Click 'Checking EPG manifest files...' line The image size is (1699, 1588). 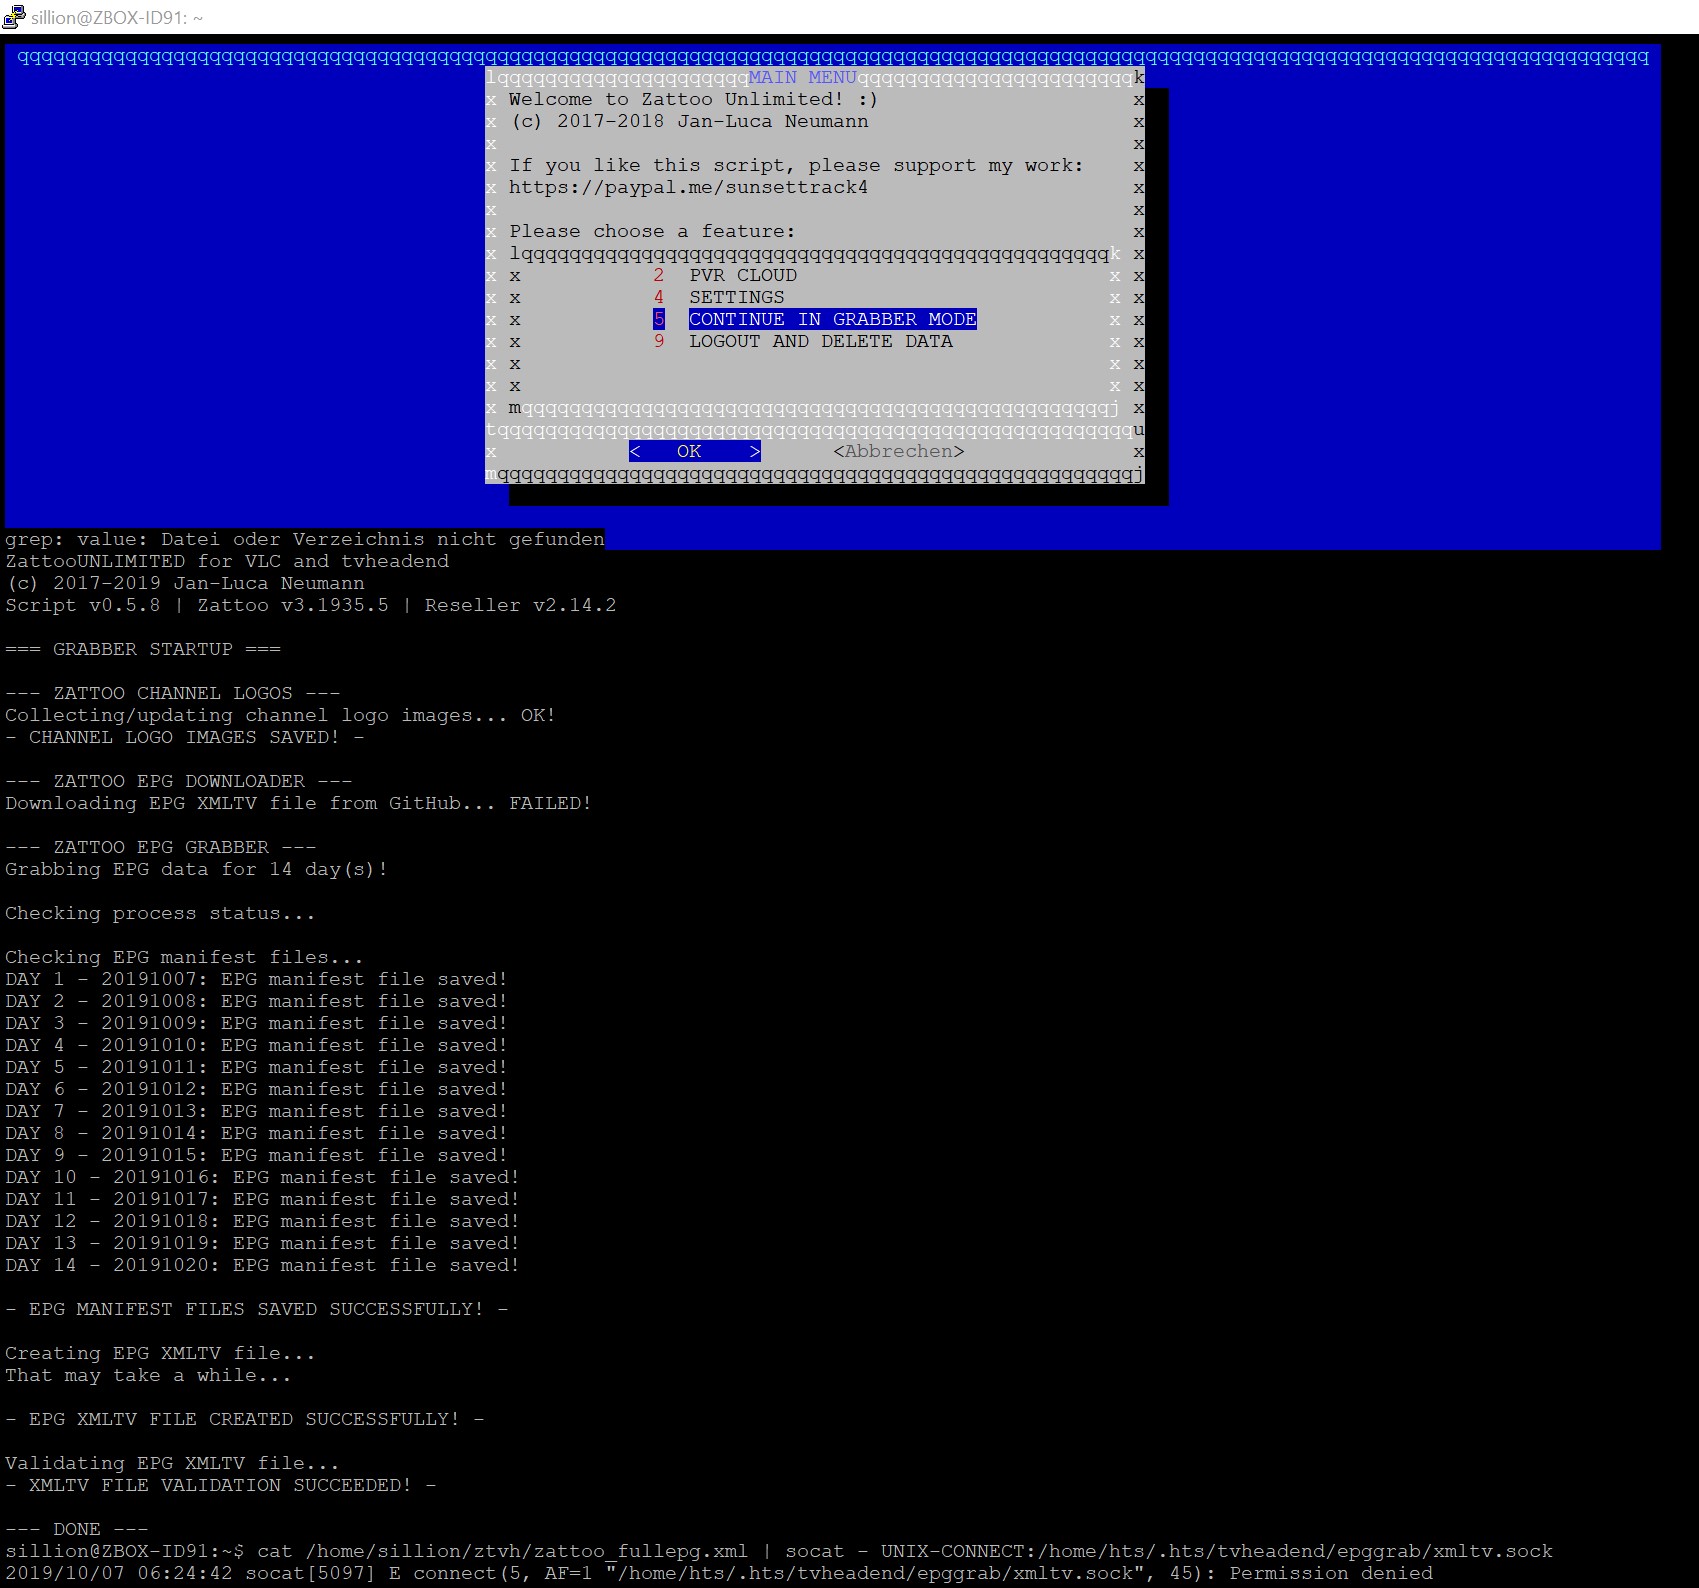184,958
